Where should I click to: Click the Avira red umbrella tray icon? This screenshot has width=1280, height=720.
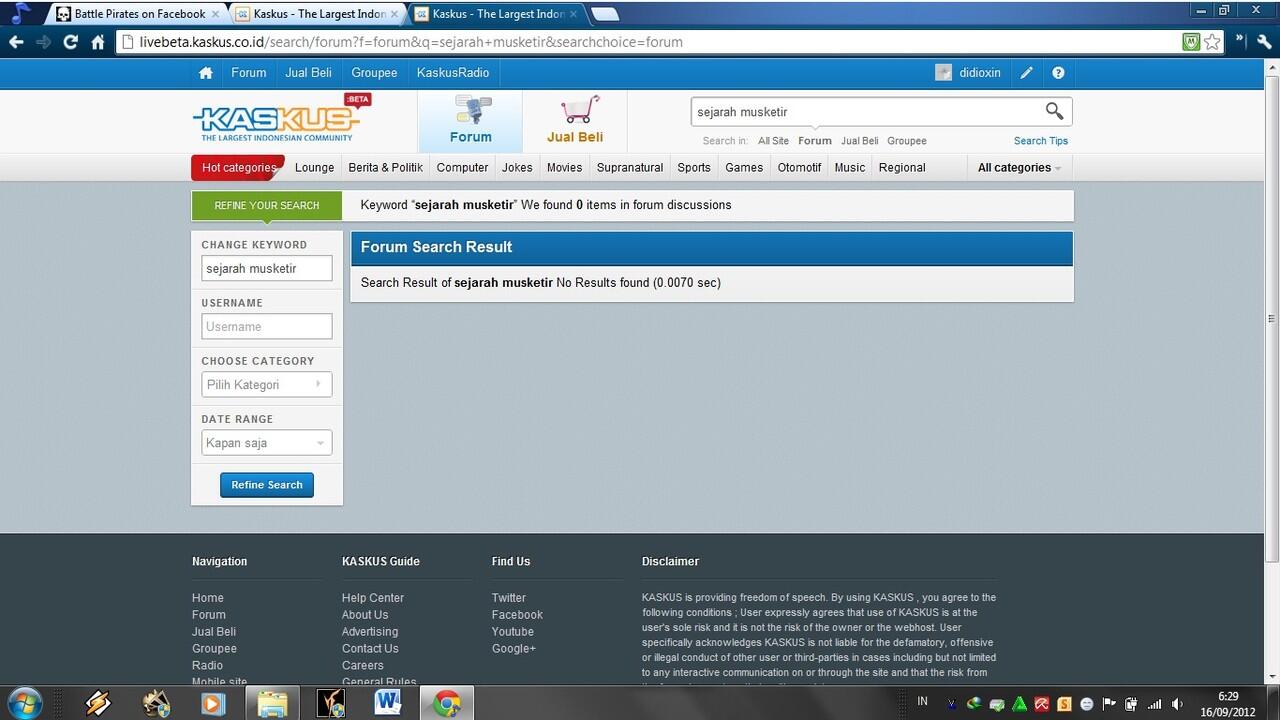point(1042,704)
